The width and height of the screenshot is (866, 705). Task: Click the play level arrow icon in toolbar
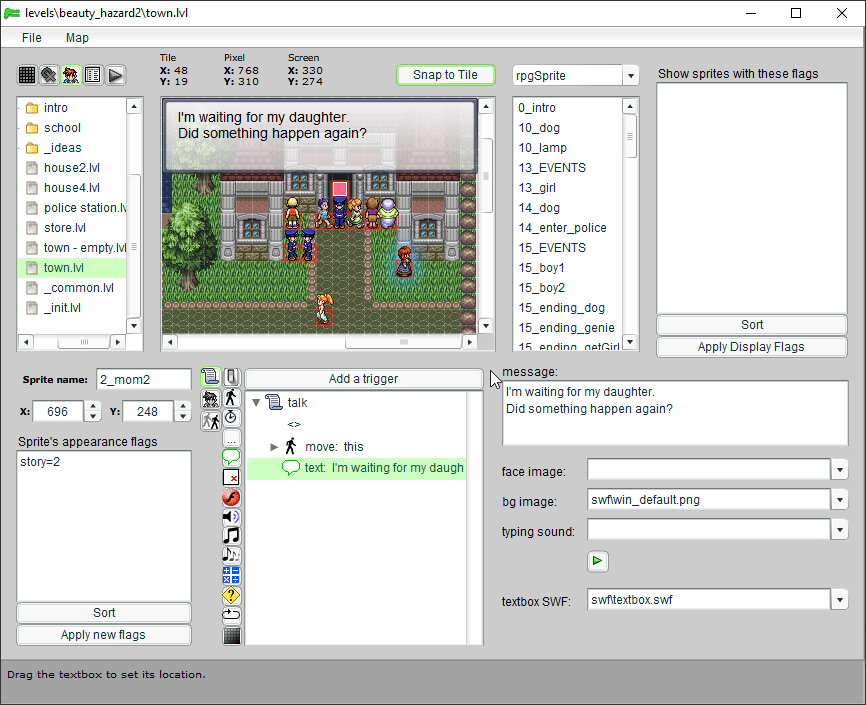pos(116,75)
